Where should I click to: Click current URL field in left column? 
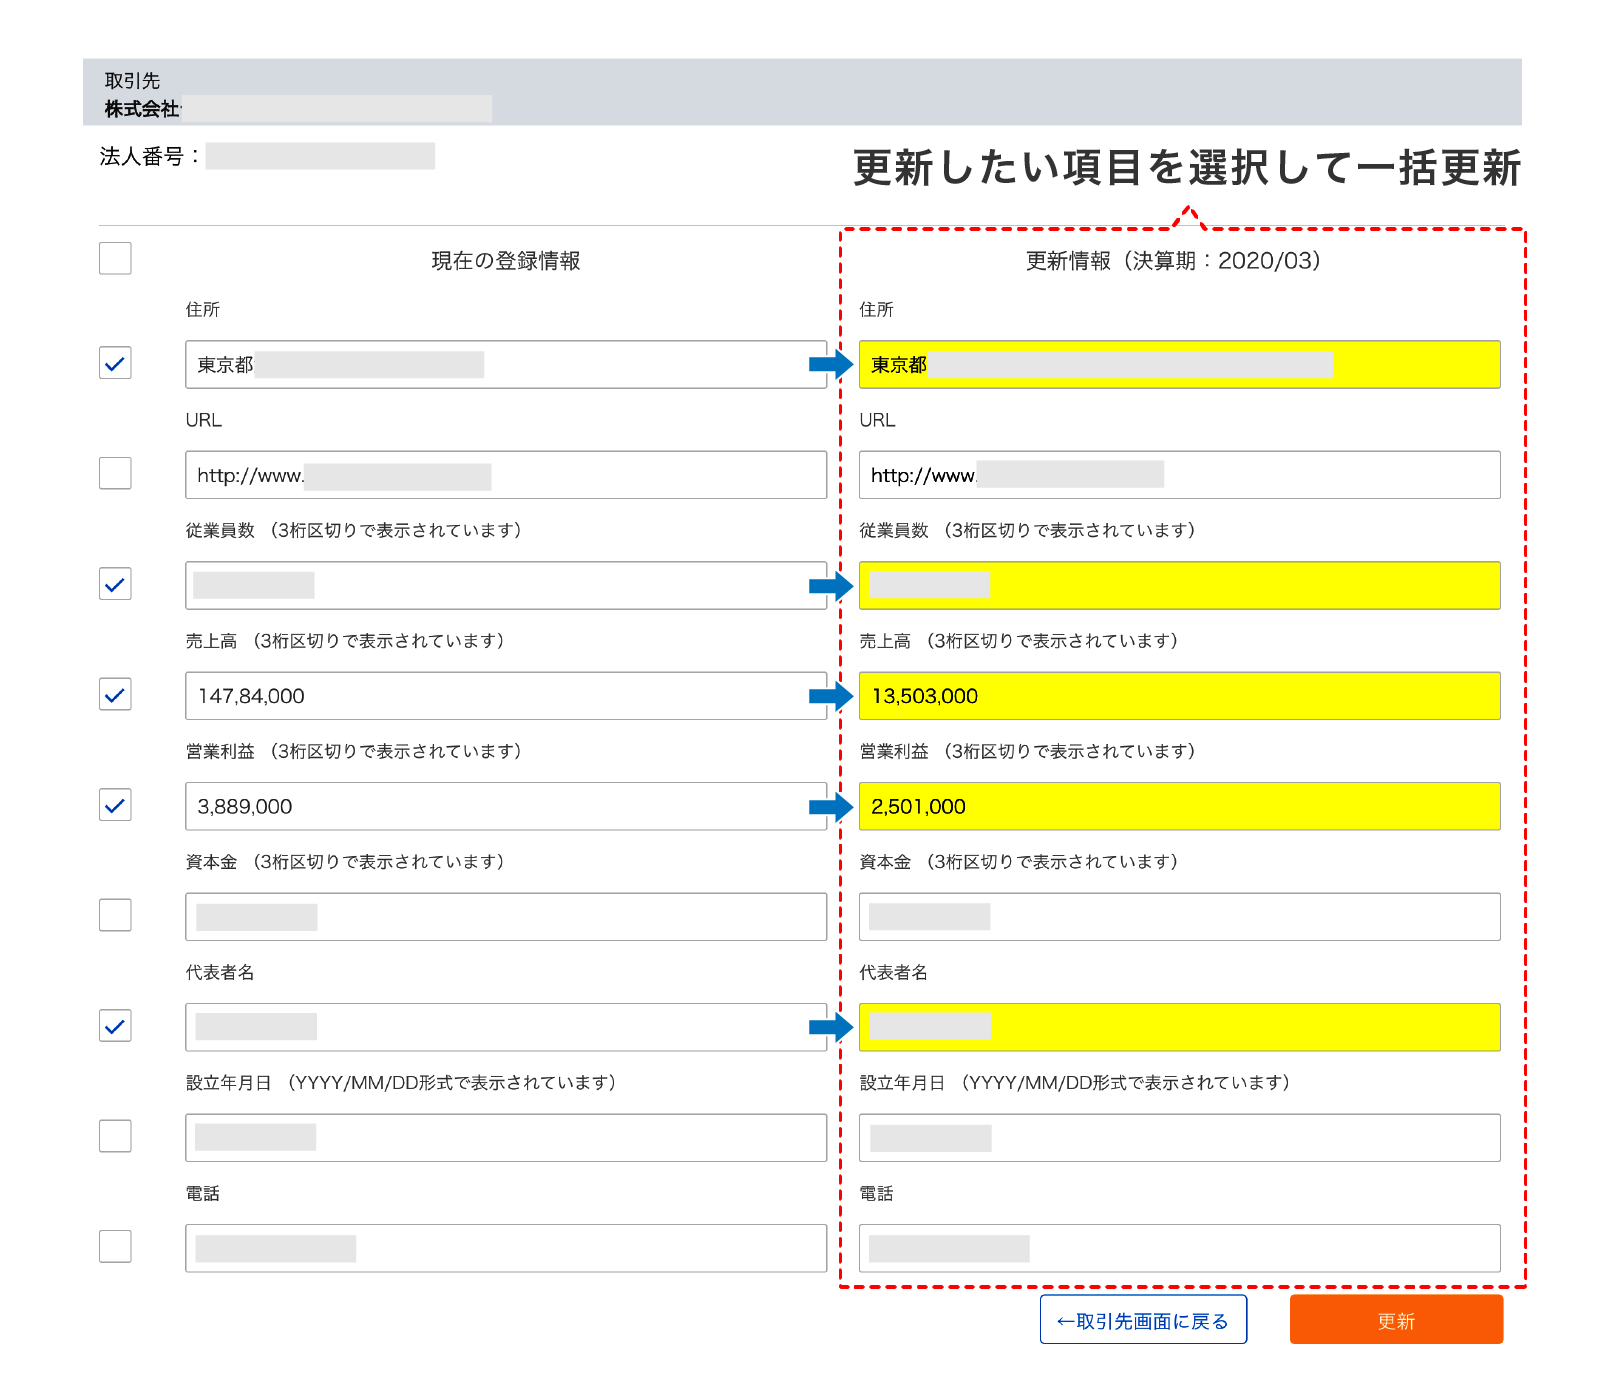click(506, 475)
